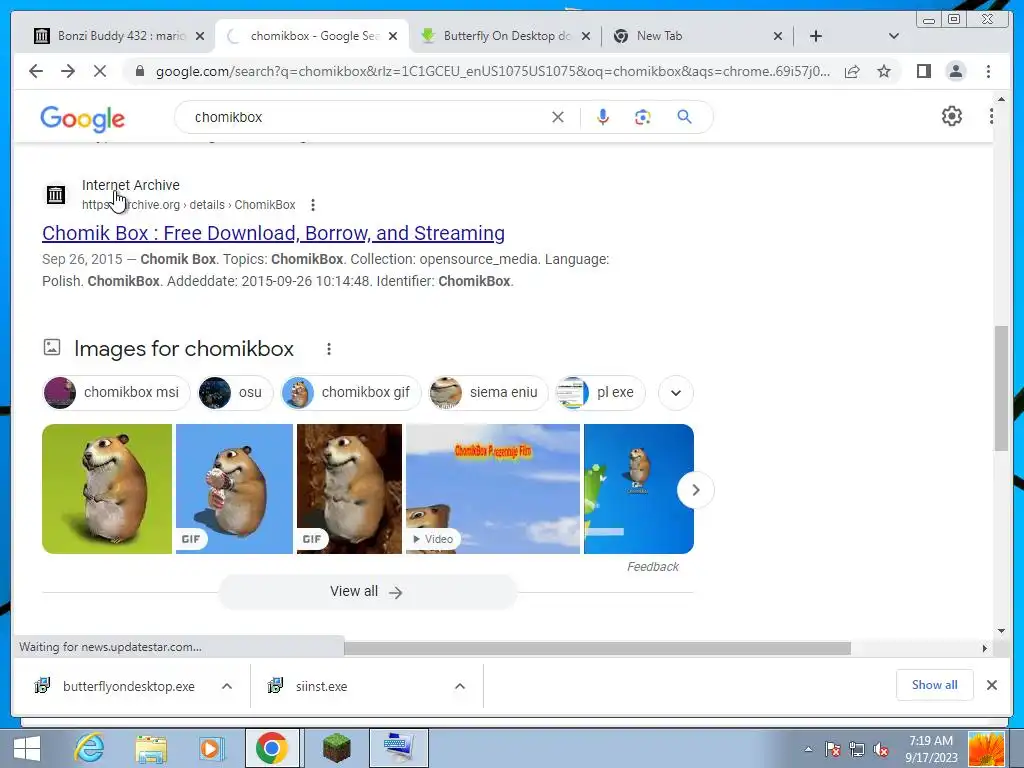Filter images by chomikbox msi chip

coord(116,392)
